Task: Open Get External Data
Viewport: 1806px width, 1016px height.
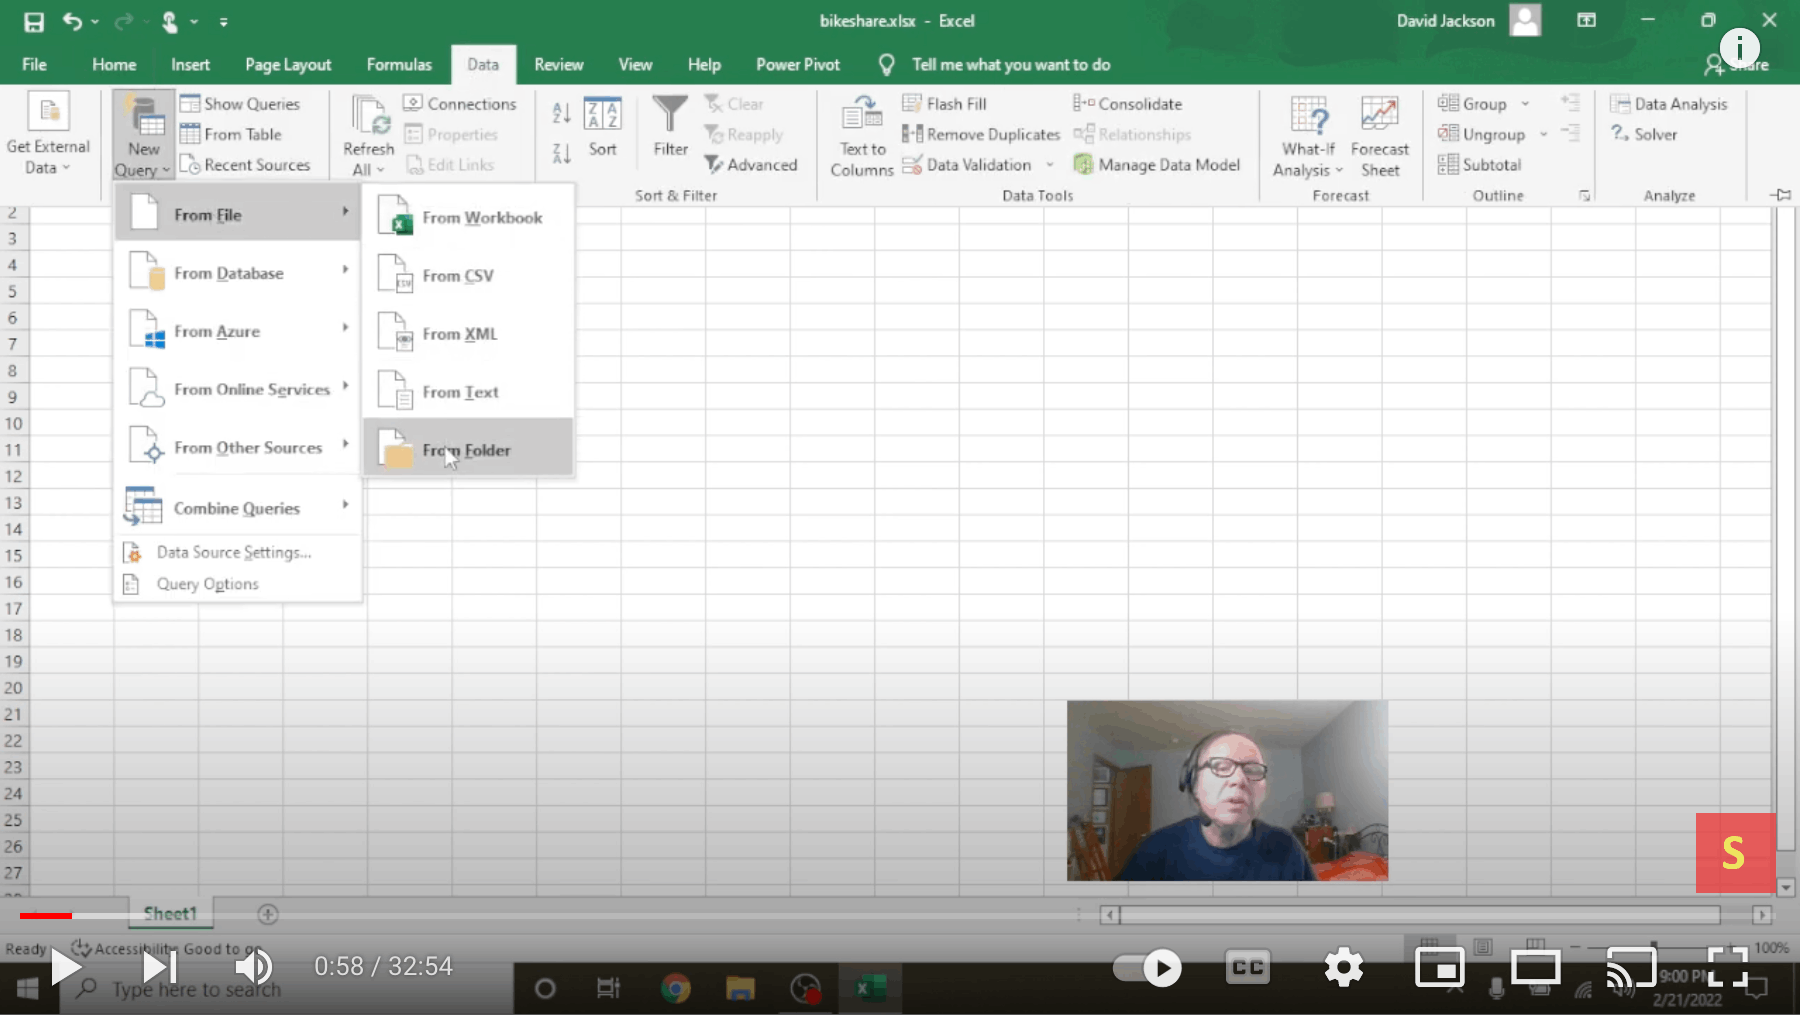Action: coord(47,134)
